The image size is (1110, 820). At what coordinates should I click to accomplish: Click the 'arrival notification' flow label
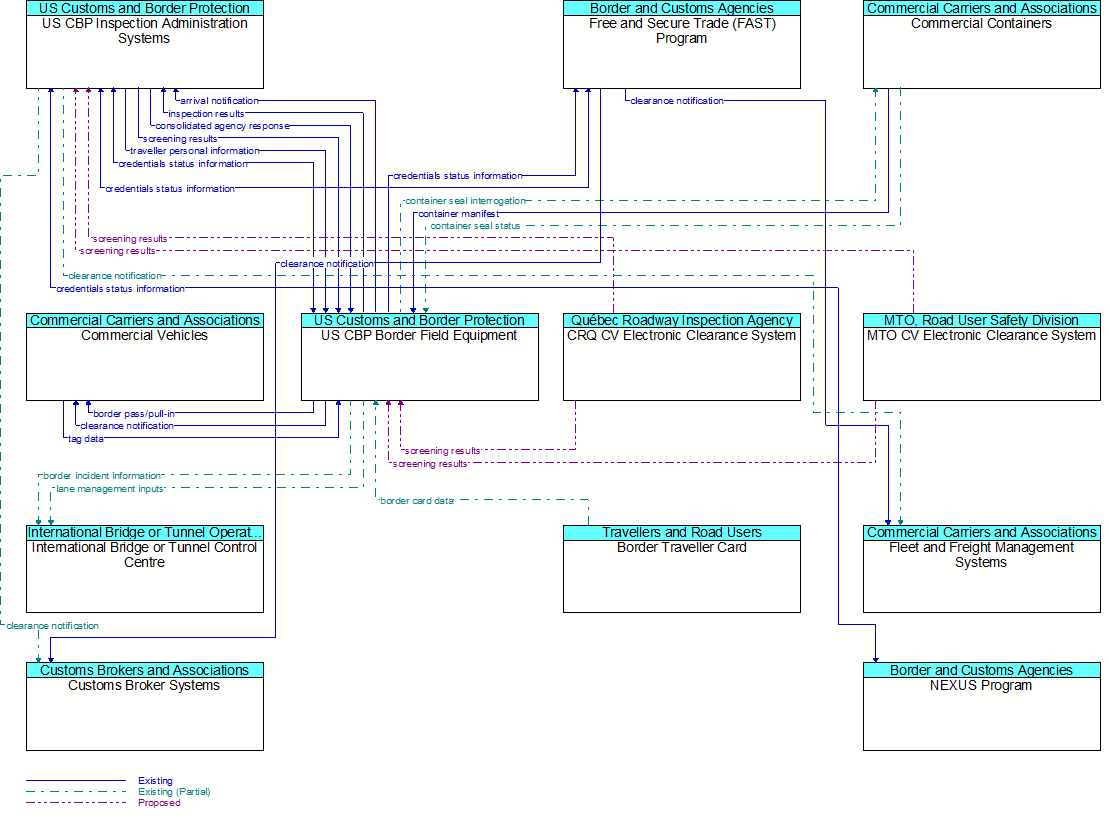click(x=219, y=101)
